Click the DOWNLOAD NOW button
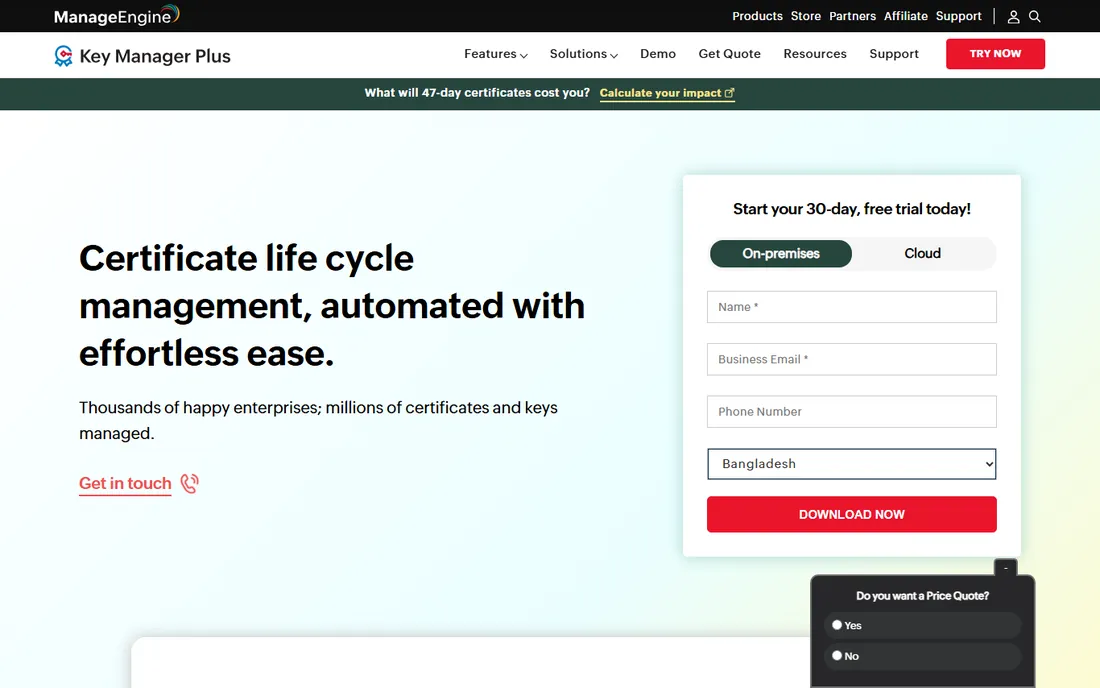Image resolution: width=1100 pixels, height=688 pixels. click(x=852, y=514)
